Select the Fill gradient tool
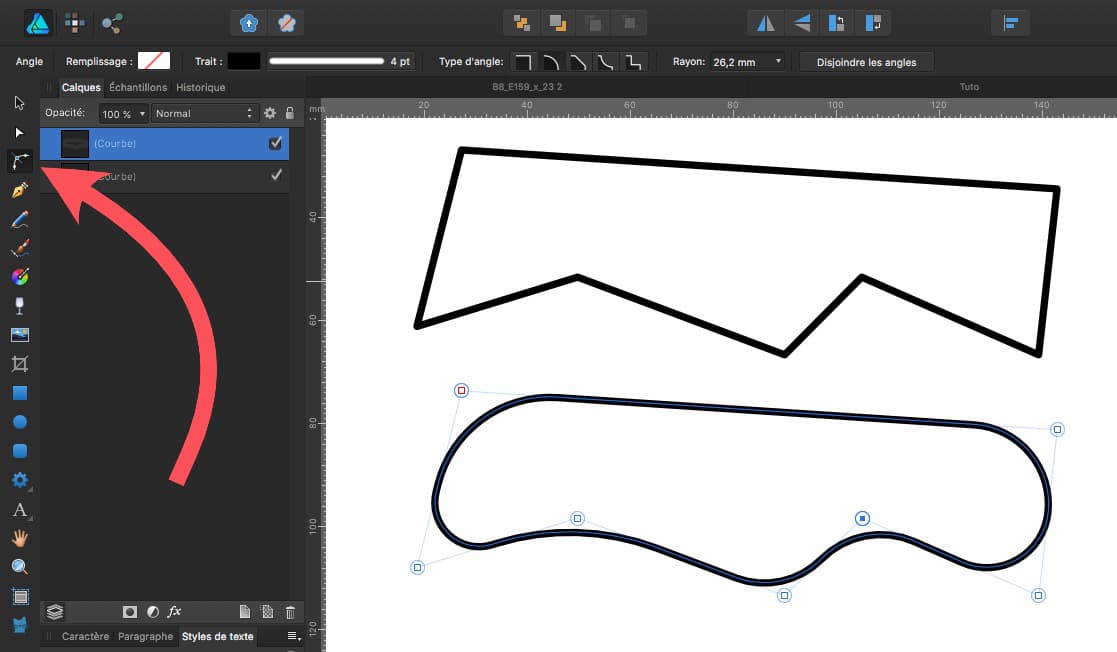 tap(20, 276)
